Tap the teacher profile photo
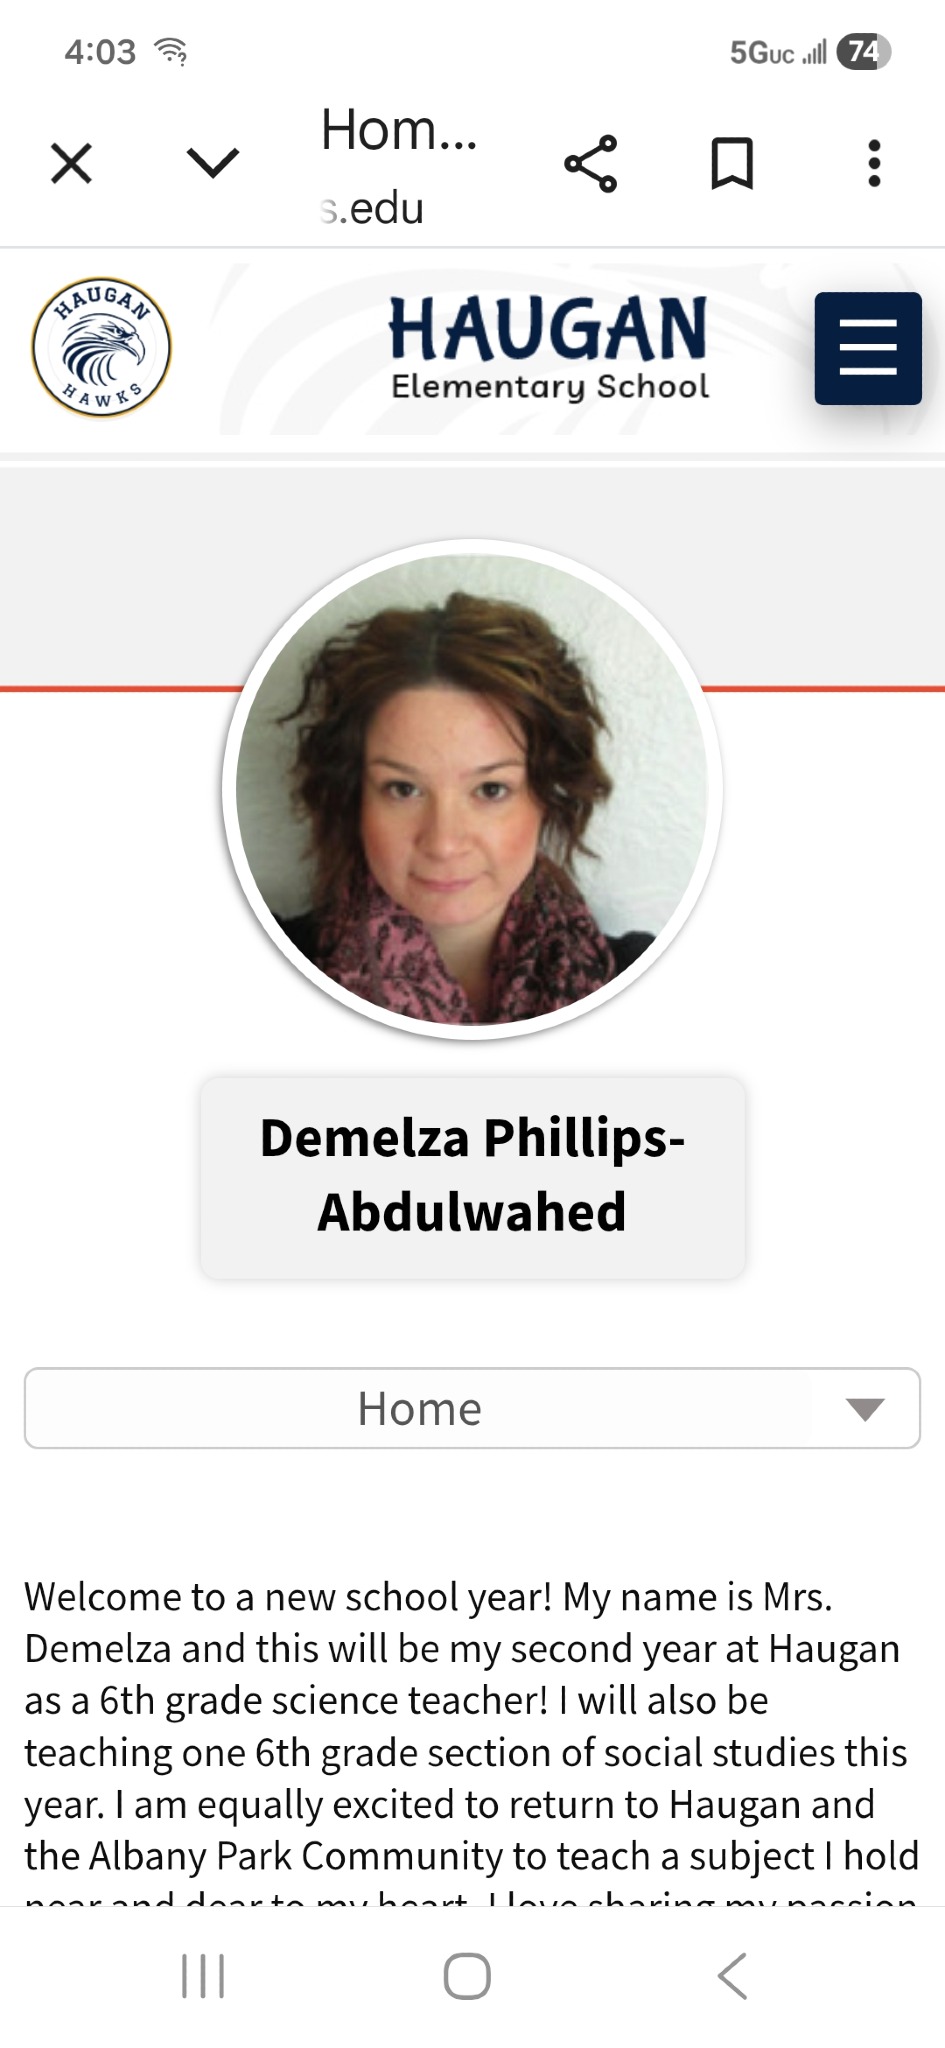This screenshot has height=2048, width=945. [472, 789]
